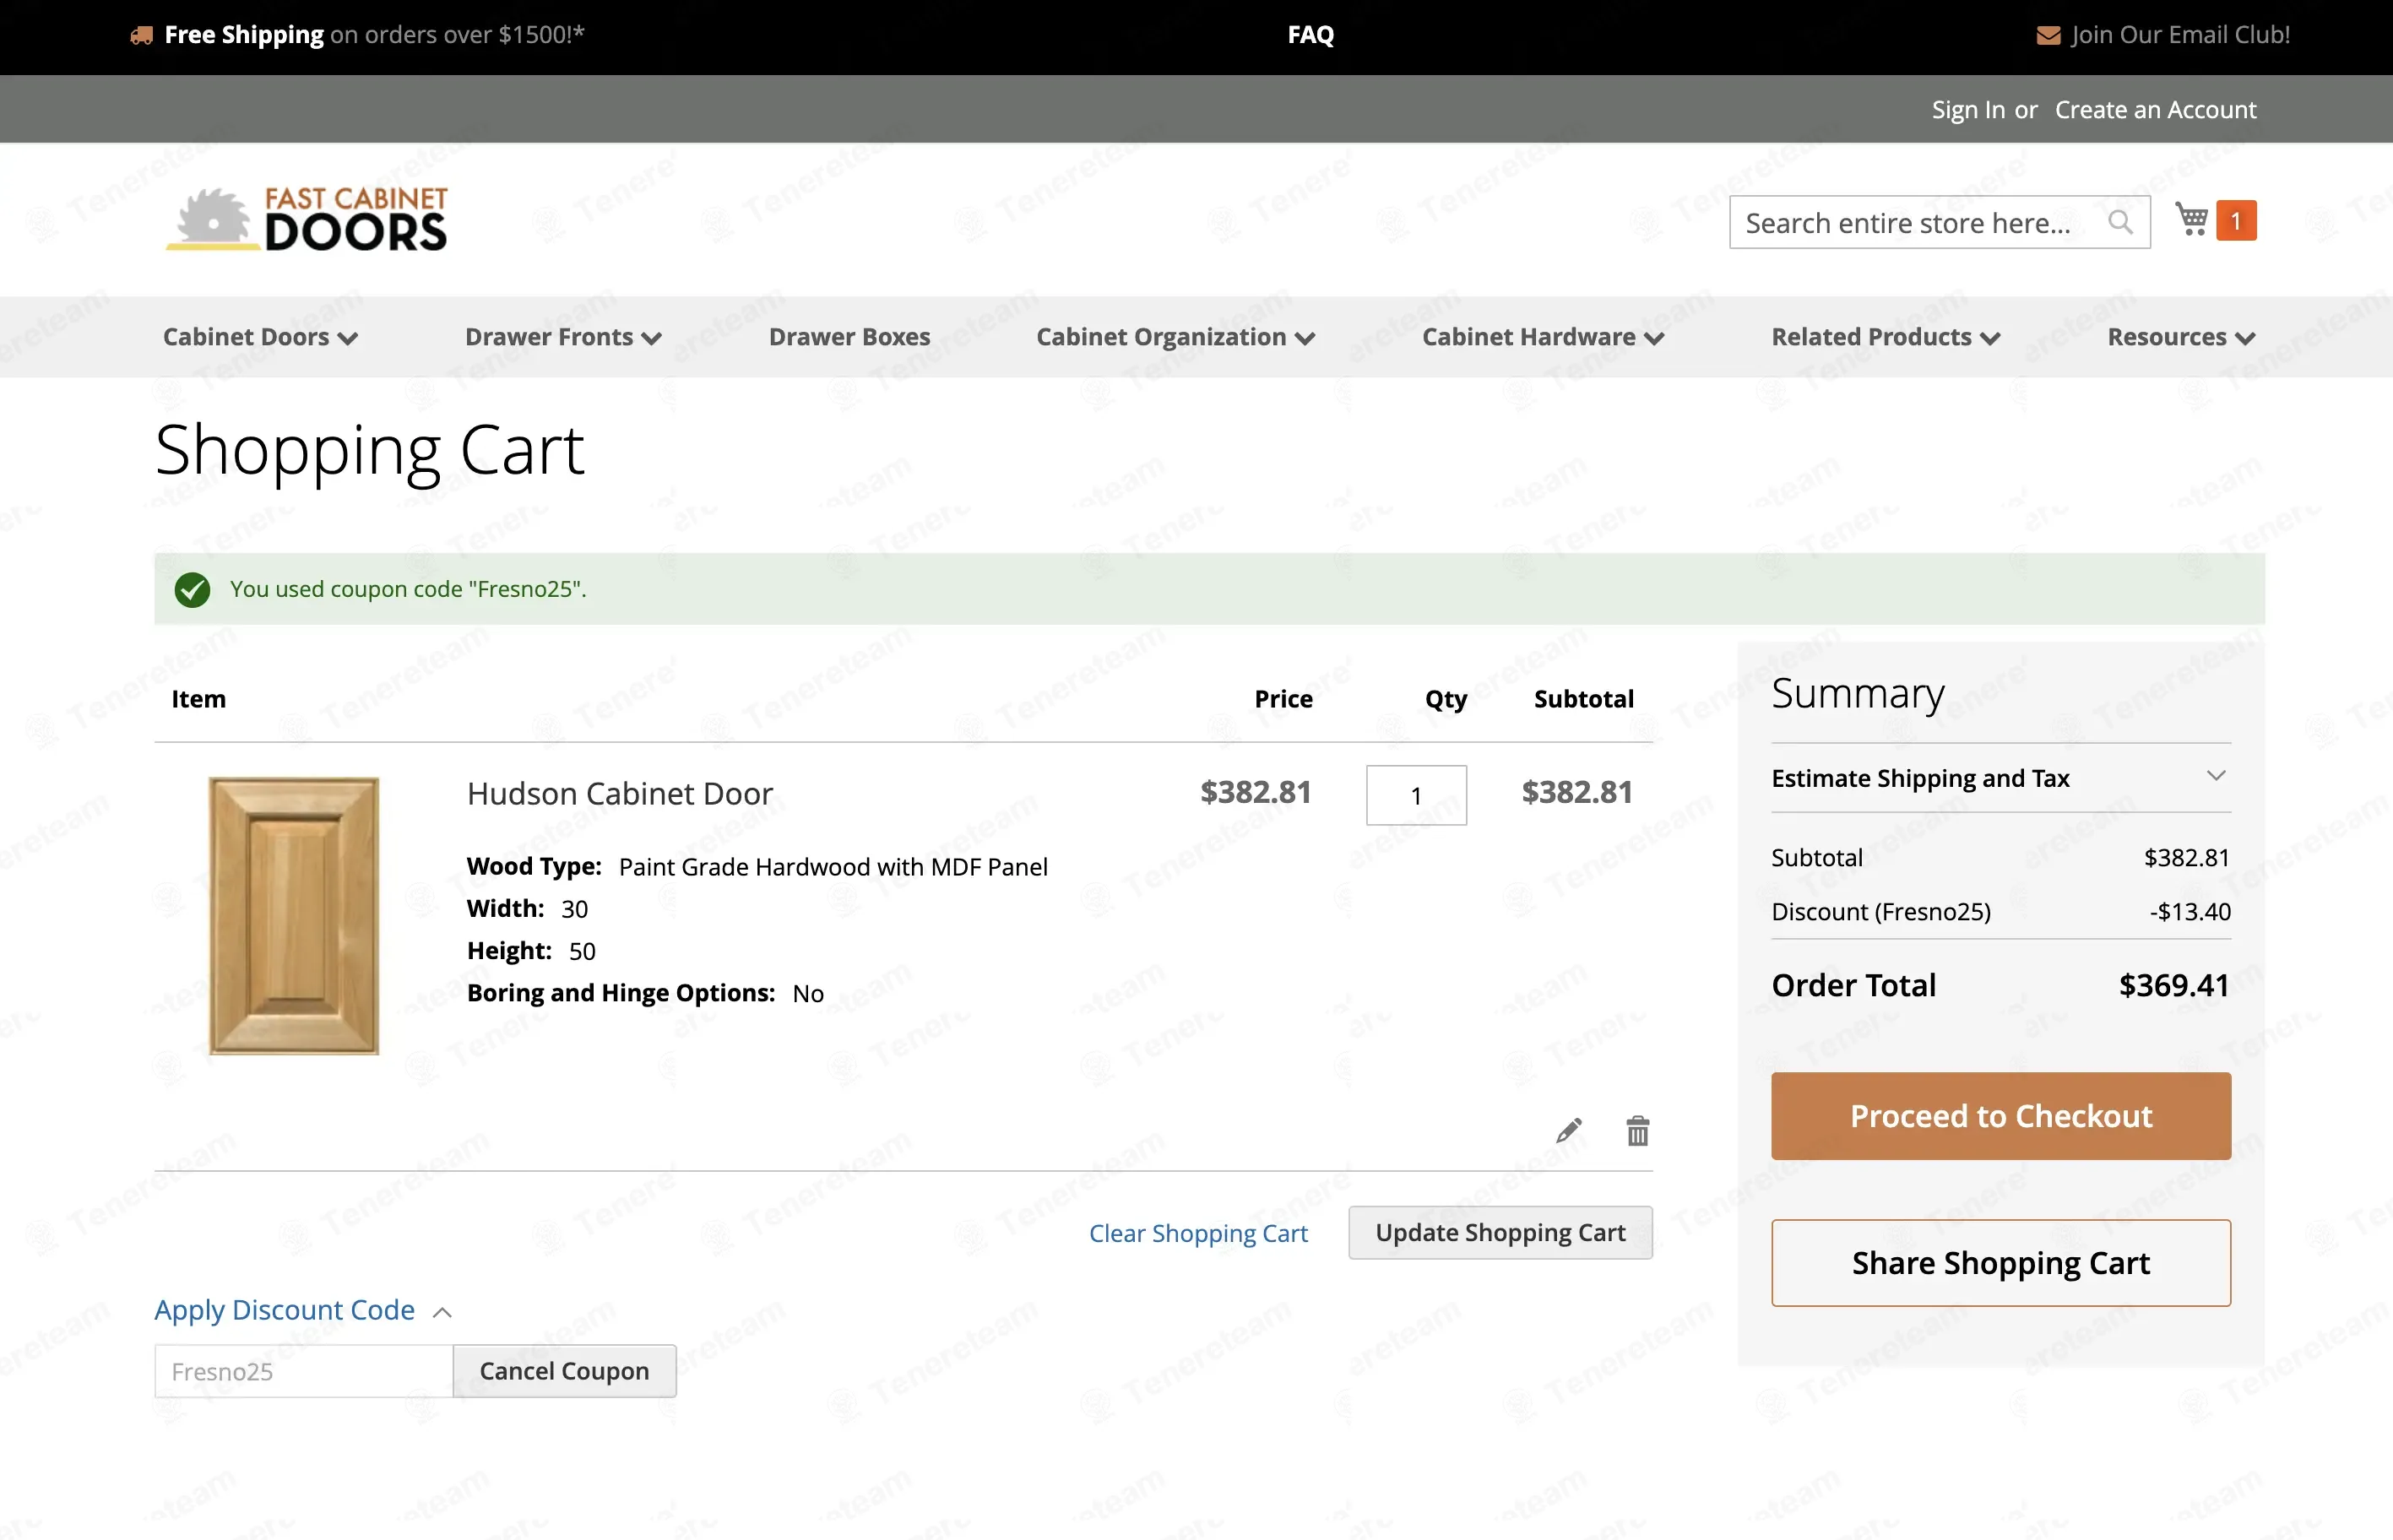2393x1540 pixels.
Task: Open the FAQ link in top bar
Action: (x=1310, y=35)
